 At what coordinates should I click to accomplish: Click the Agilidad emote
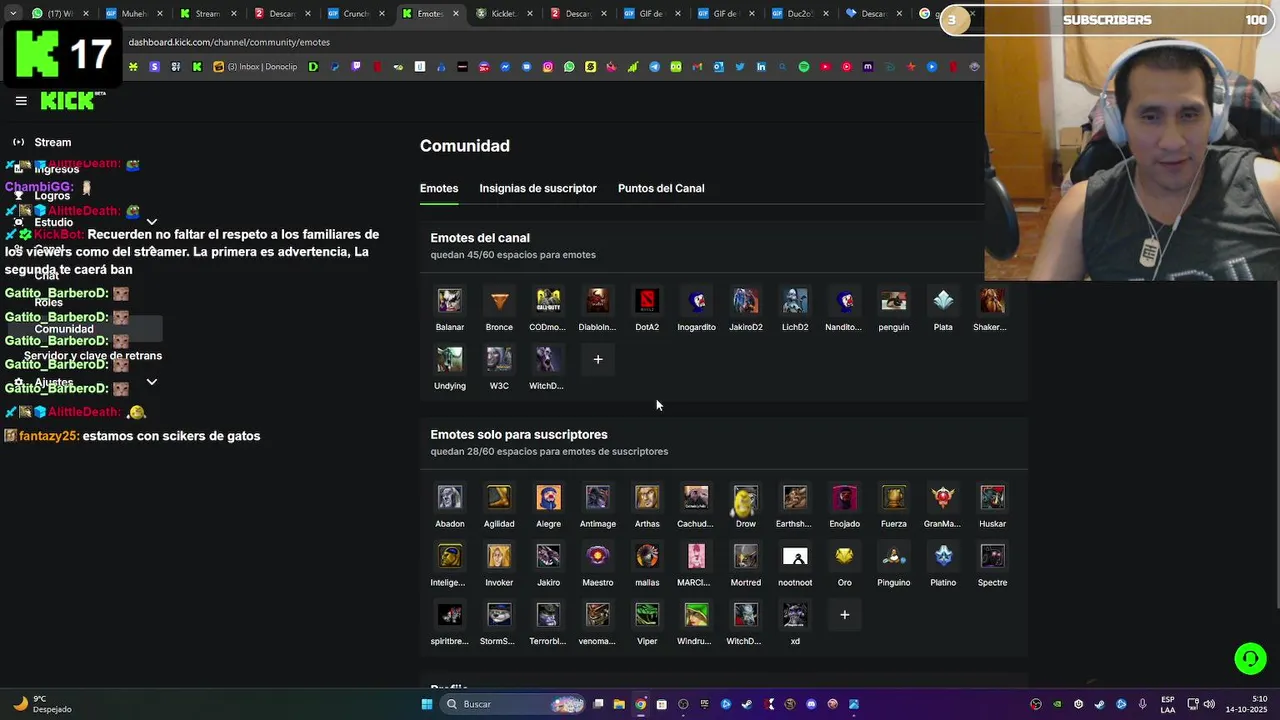click(x=499, y=498)
